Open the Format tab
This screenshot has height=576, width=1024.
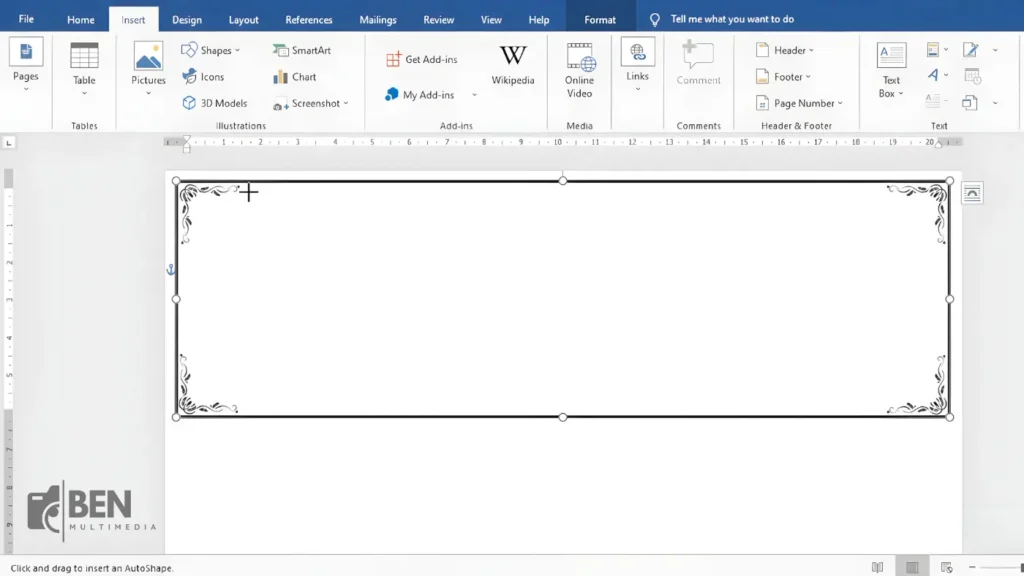(x=599, y=18)
